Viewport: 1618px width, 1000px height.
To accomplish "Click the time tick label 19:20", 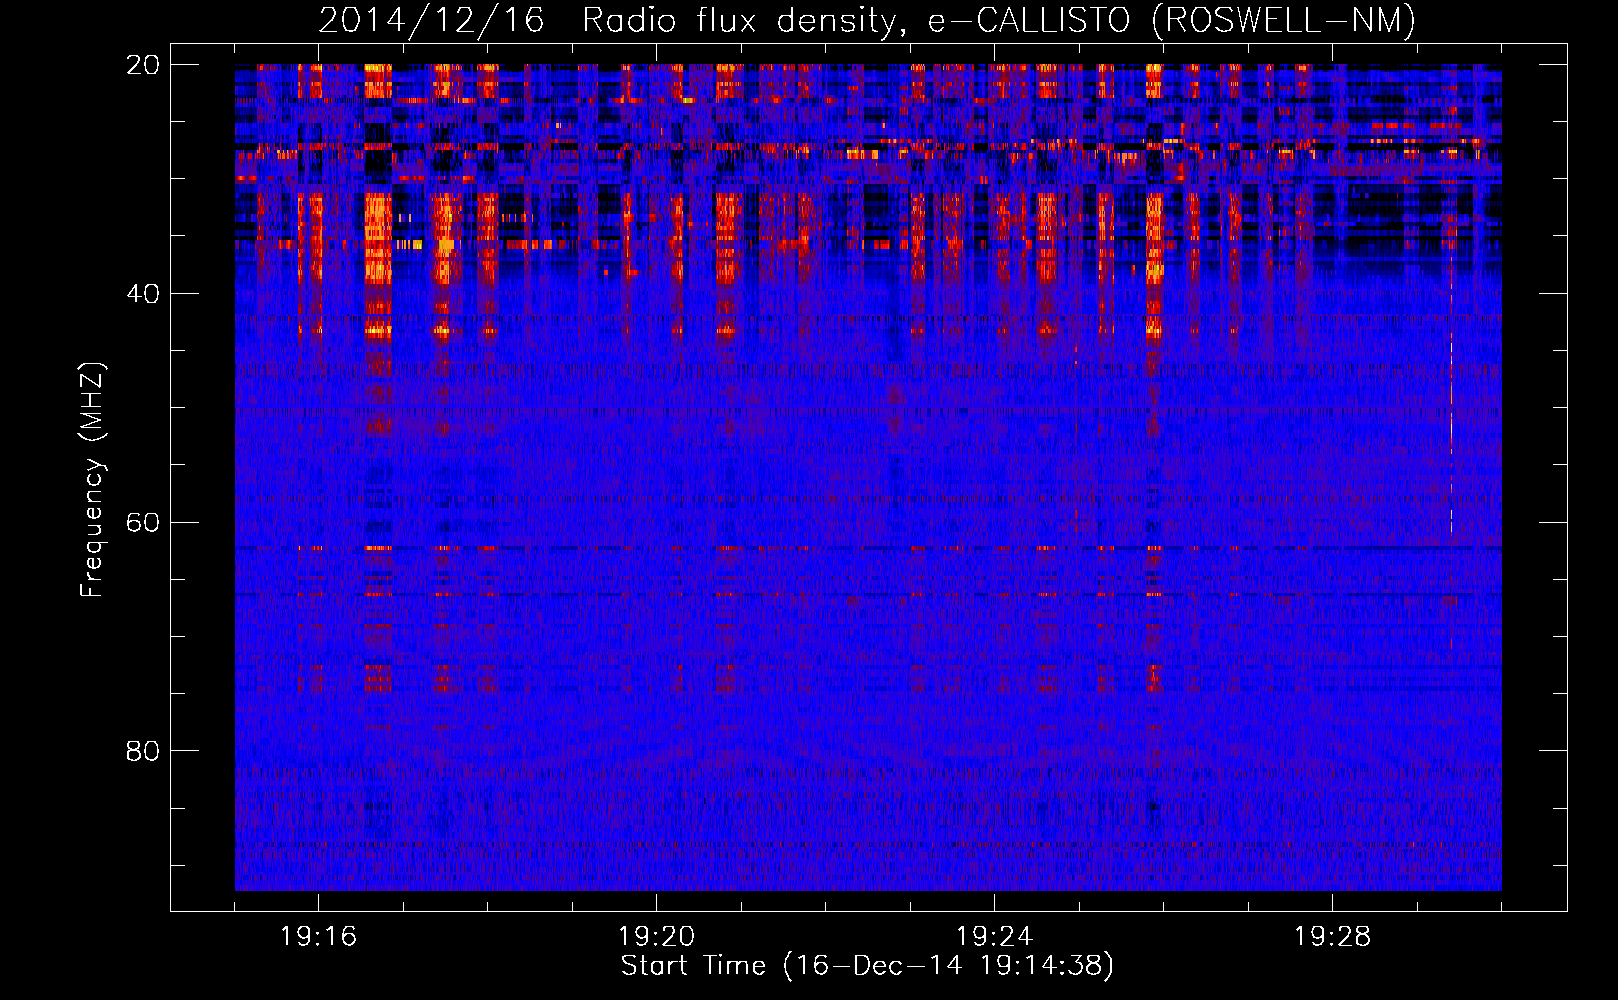I will tap(656, 937).
